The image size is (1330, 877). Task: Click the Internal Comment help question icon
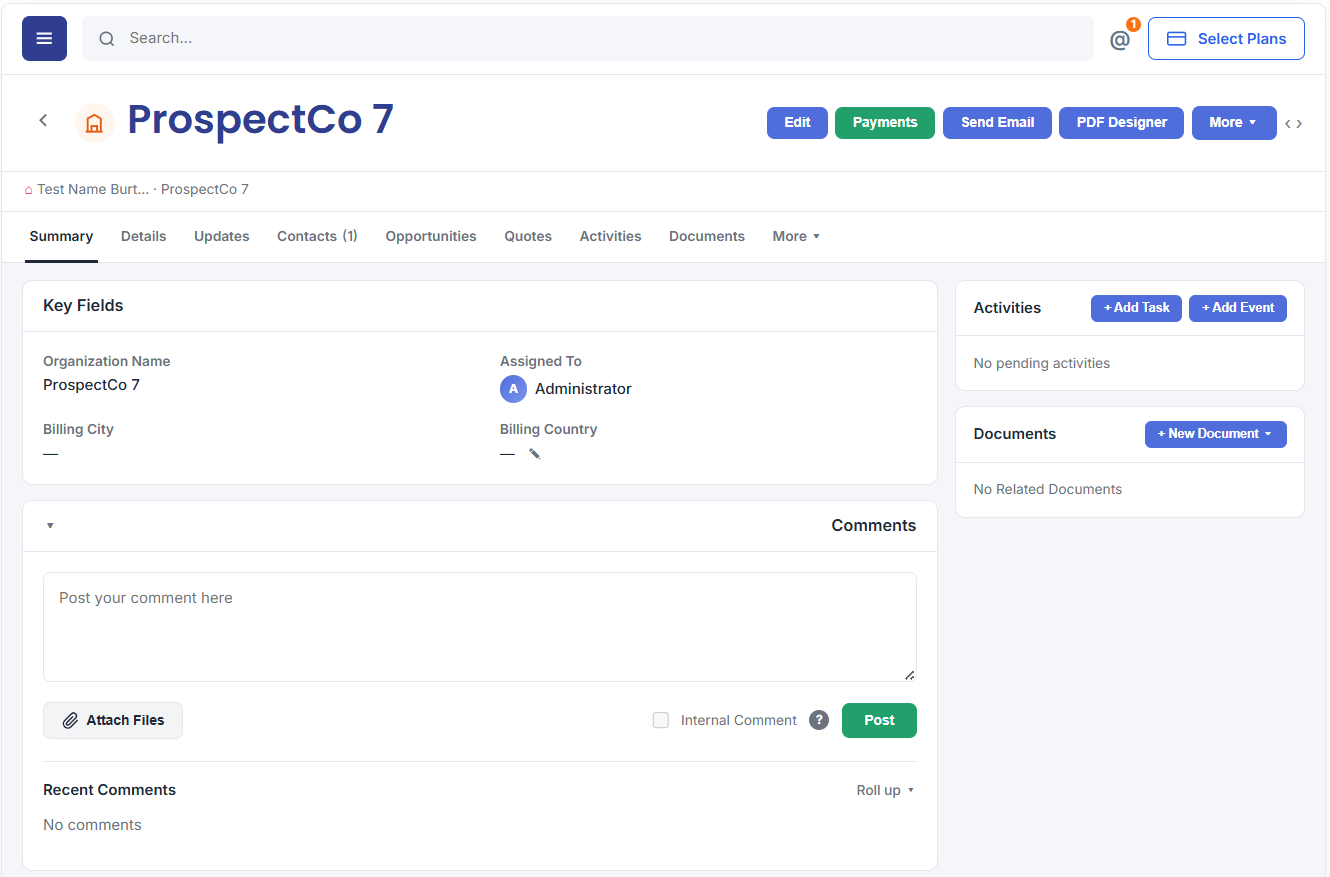(819, 720)
